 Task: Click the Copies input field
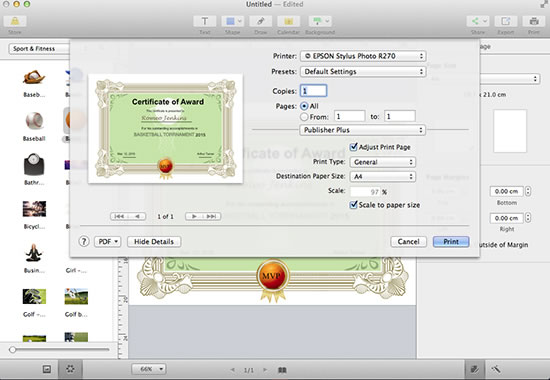point(314,91)
